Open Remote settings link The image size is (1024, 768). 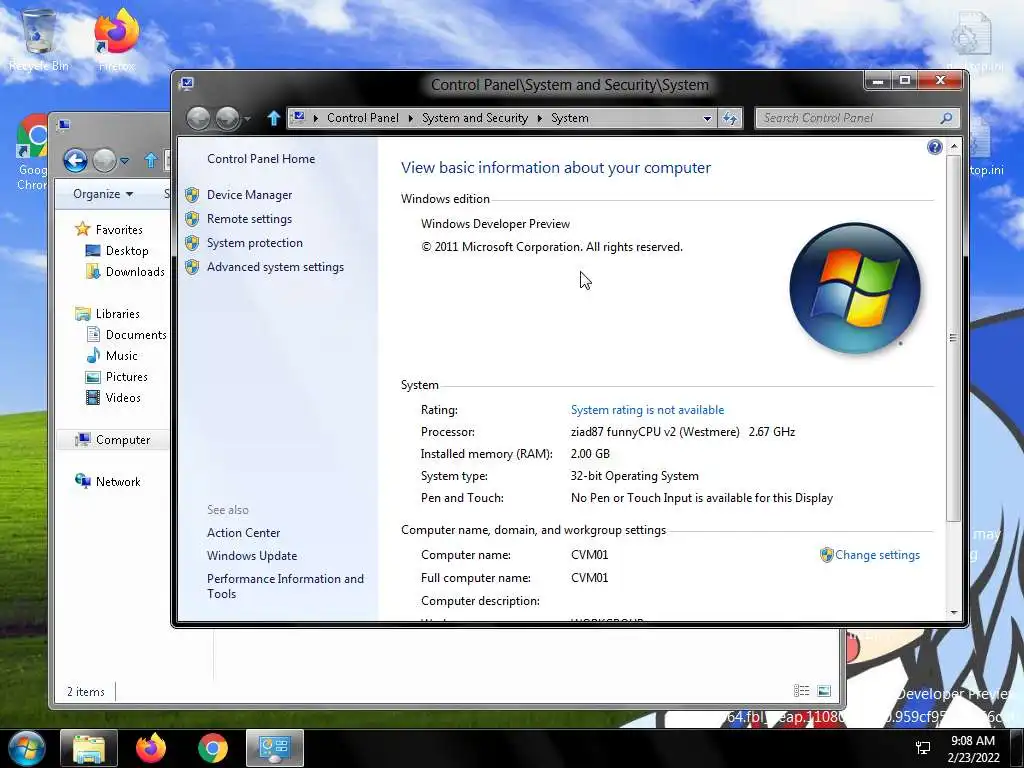pyautogui.click(x=249, y=219)
